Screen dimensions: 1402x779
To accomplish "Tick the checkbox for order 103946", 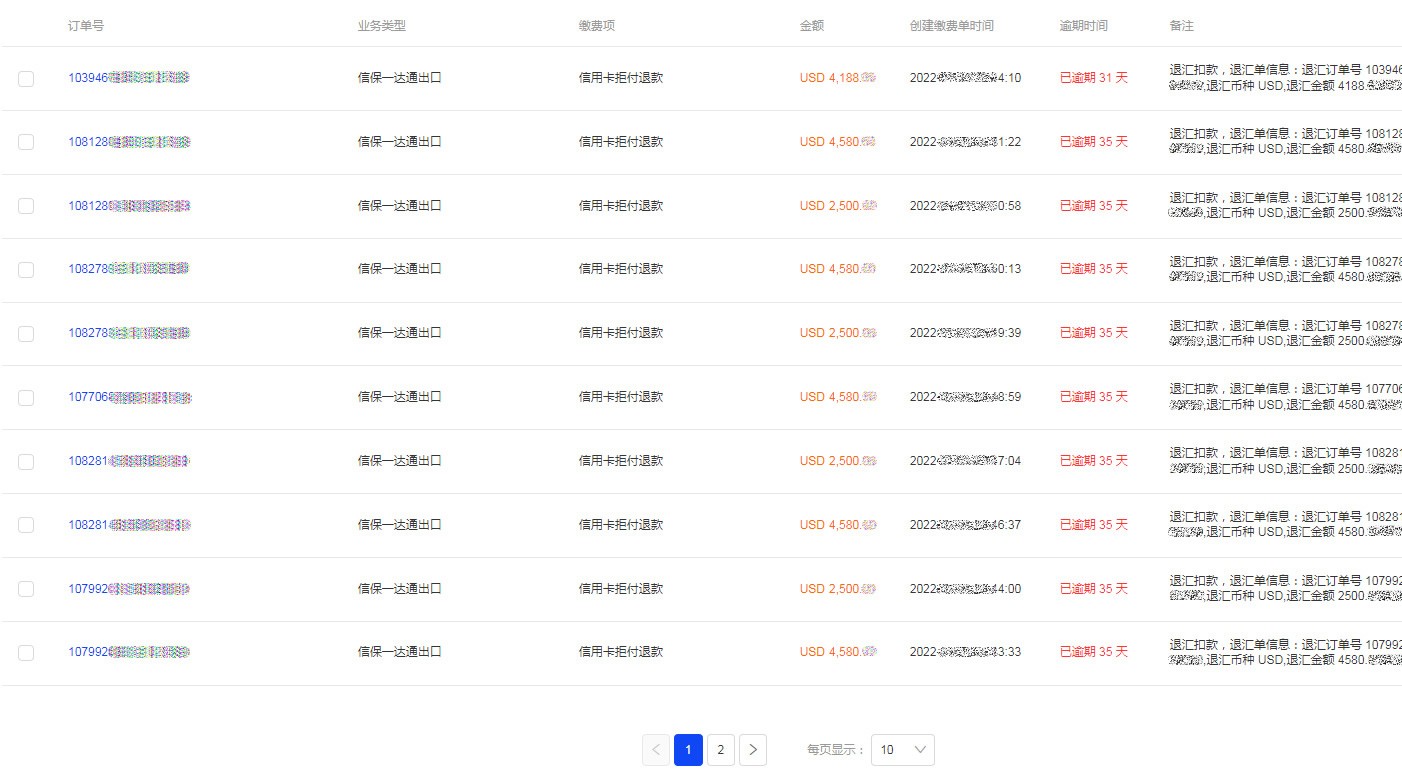I will (x=26, y=79).
